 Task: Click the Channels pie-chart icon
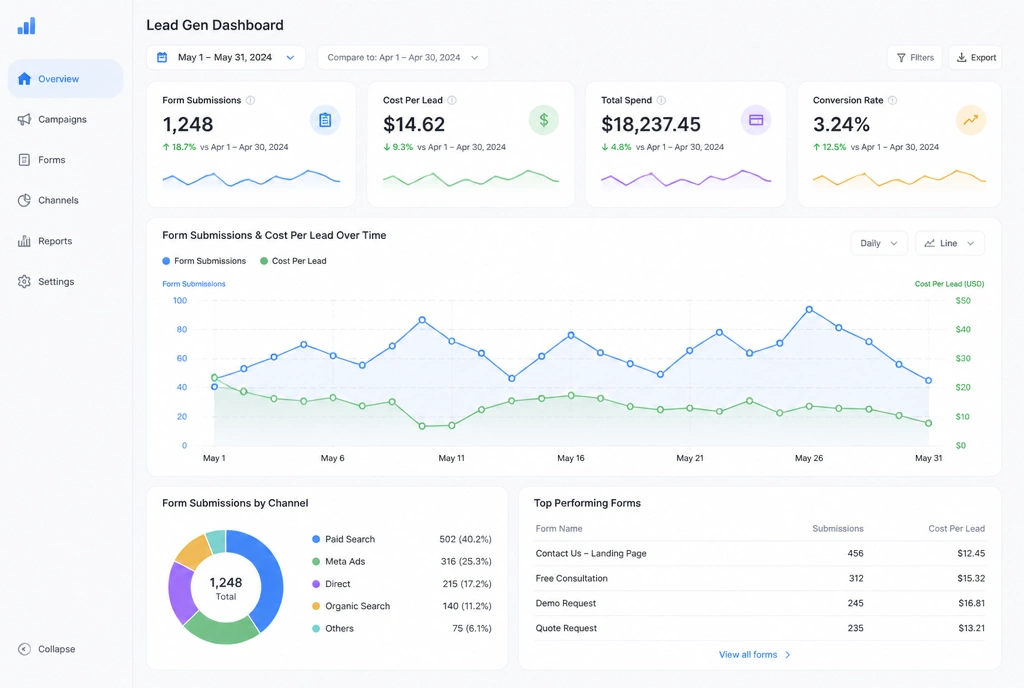click(x=24, y=200)
